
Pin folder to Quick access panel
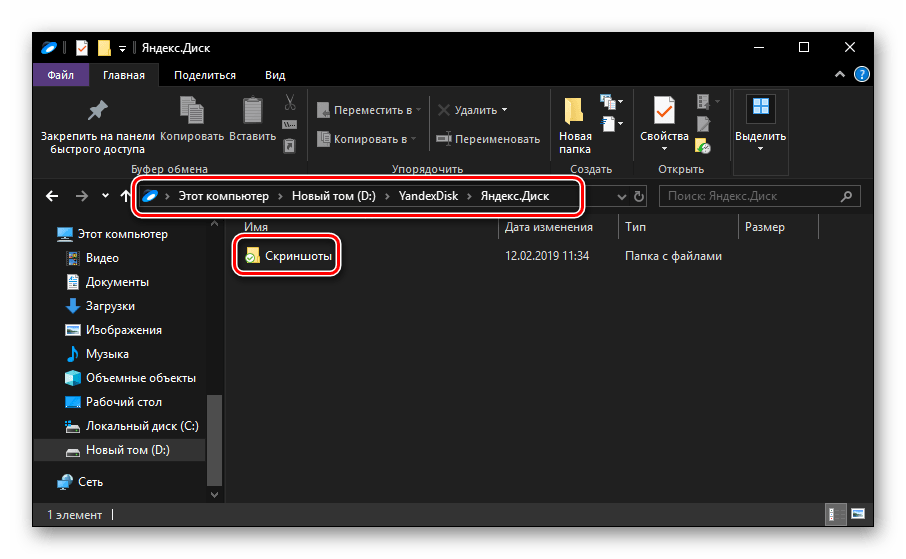(x=97, y=125)
